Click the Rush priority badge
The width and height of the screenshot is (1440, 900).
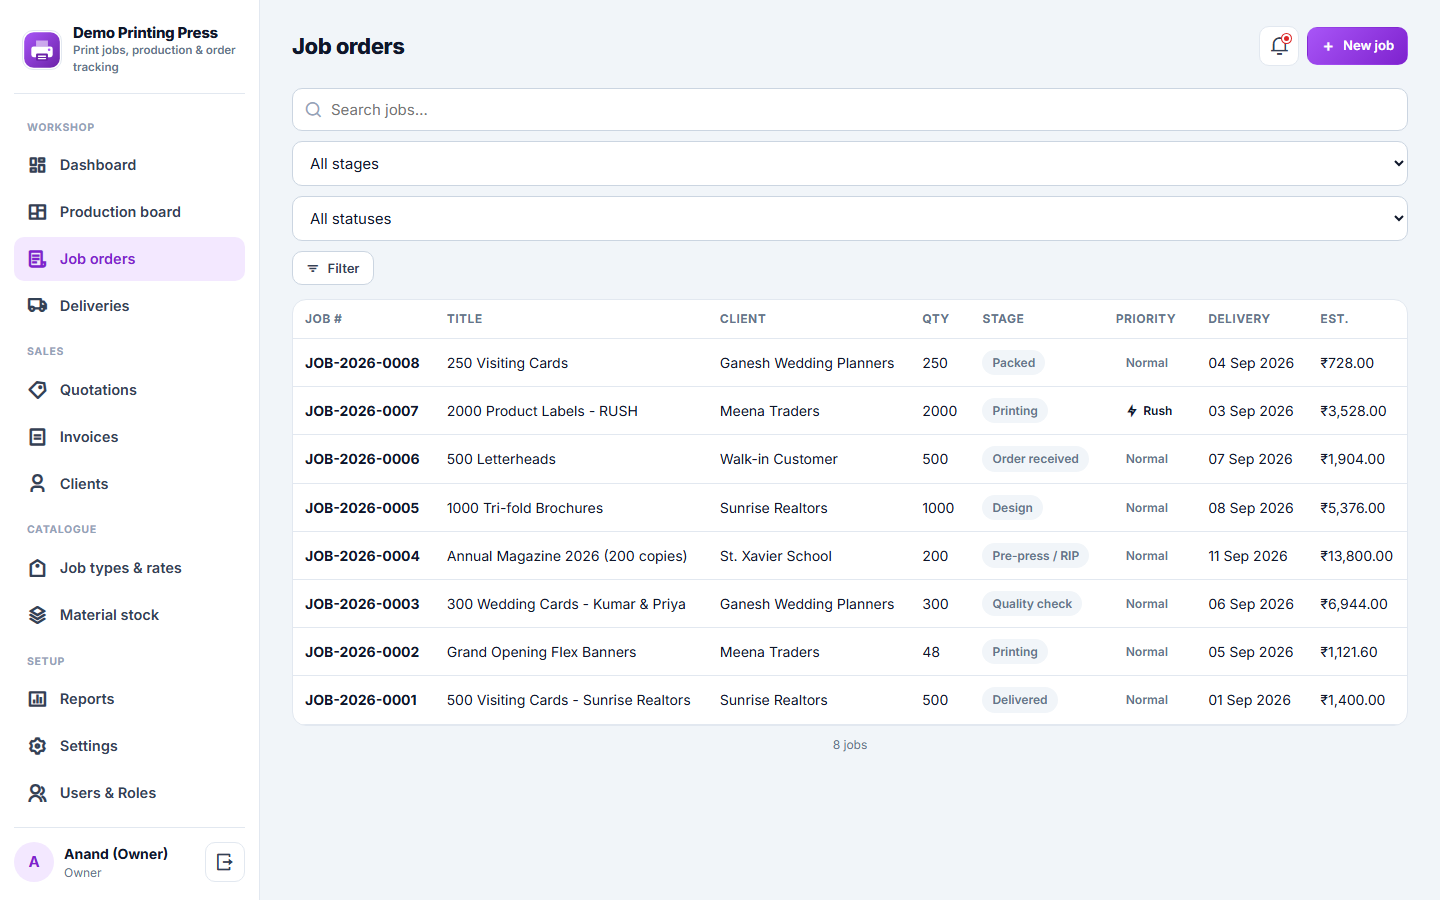1149,411
